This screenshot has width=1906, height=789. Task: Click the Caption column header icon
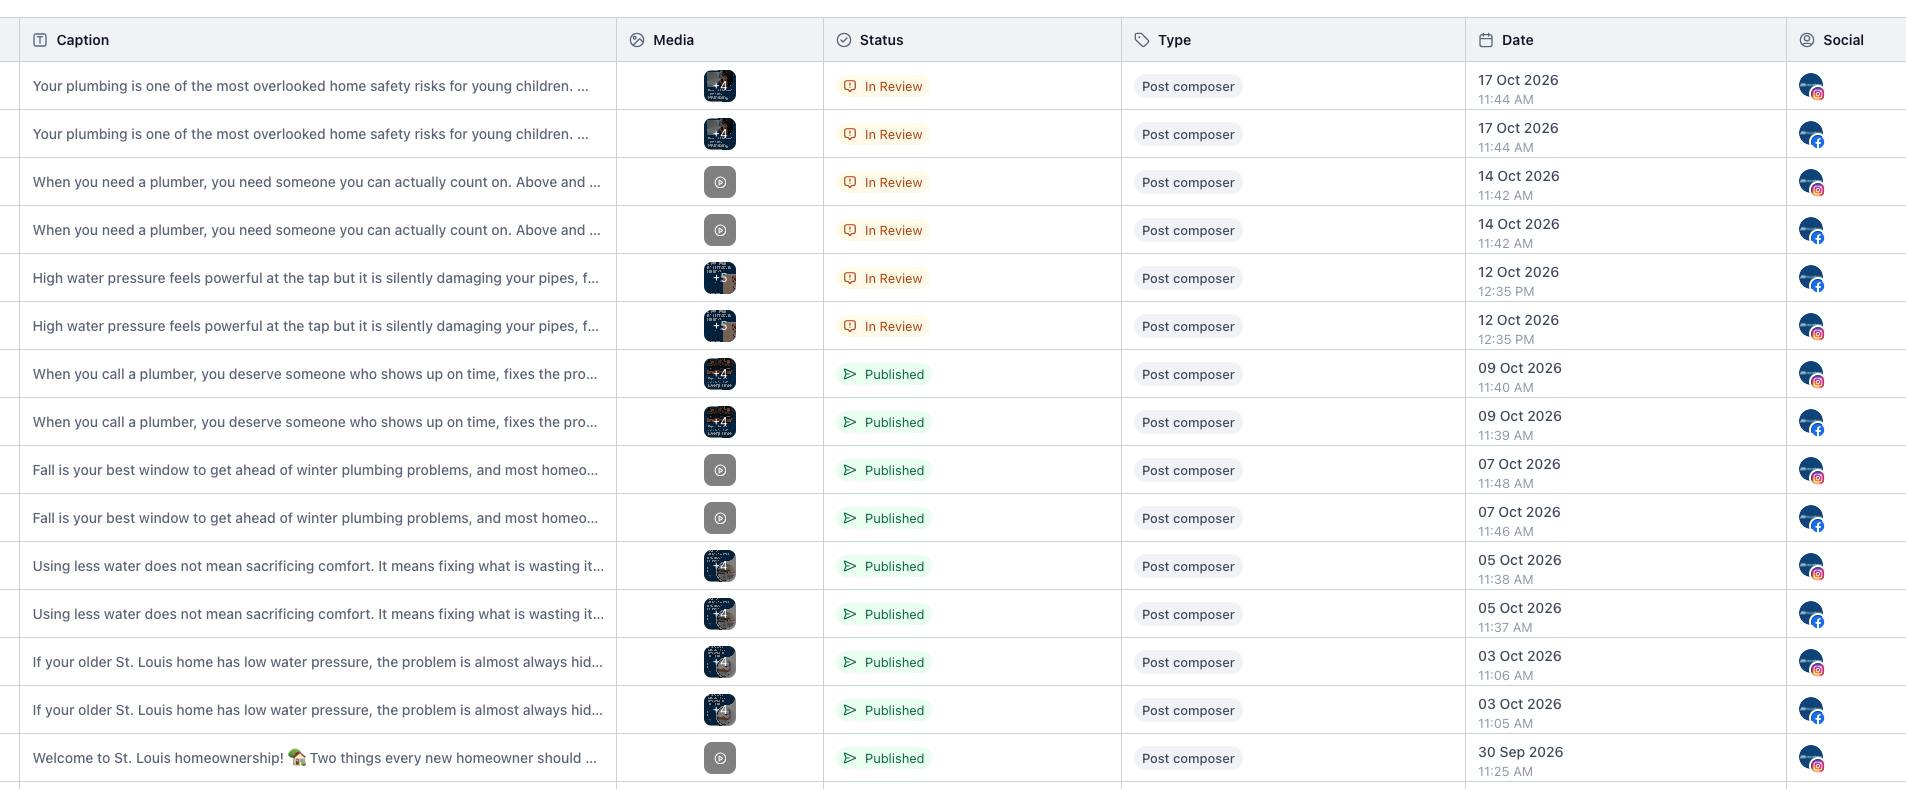[40, 40]
